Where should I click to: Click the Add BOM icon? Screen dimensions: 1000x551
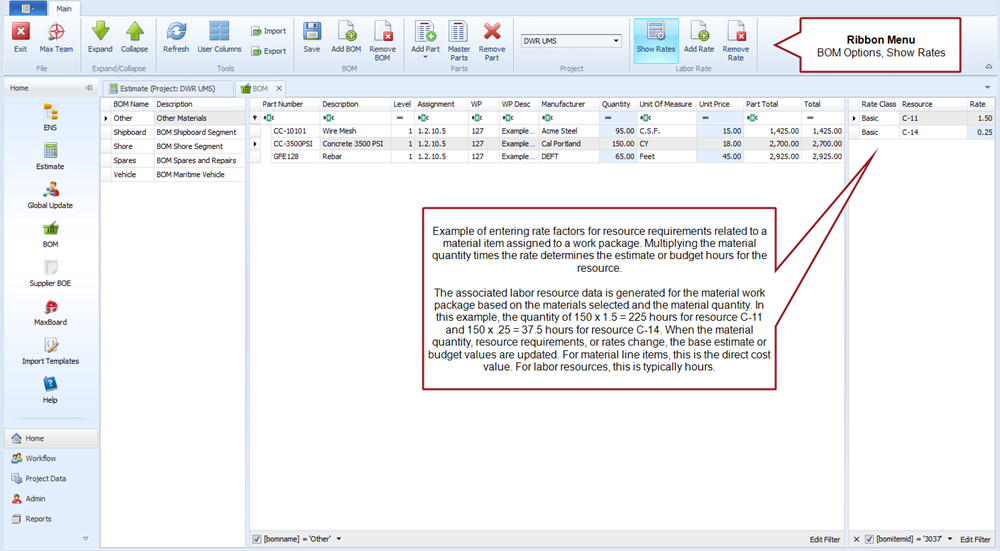coord(346,35)
